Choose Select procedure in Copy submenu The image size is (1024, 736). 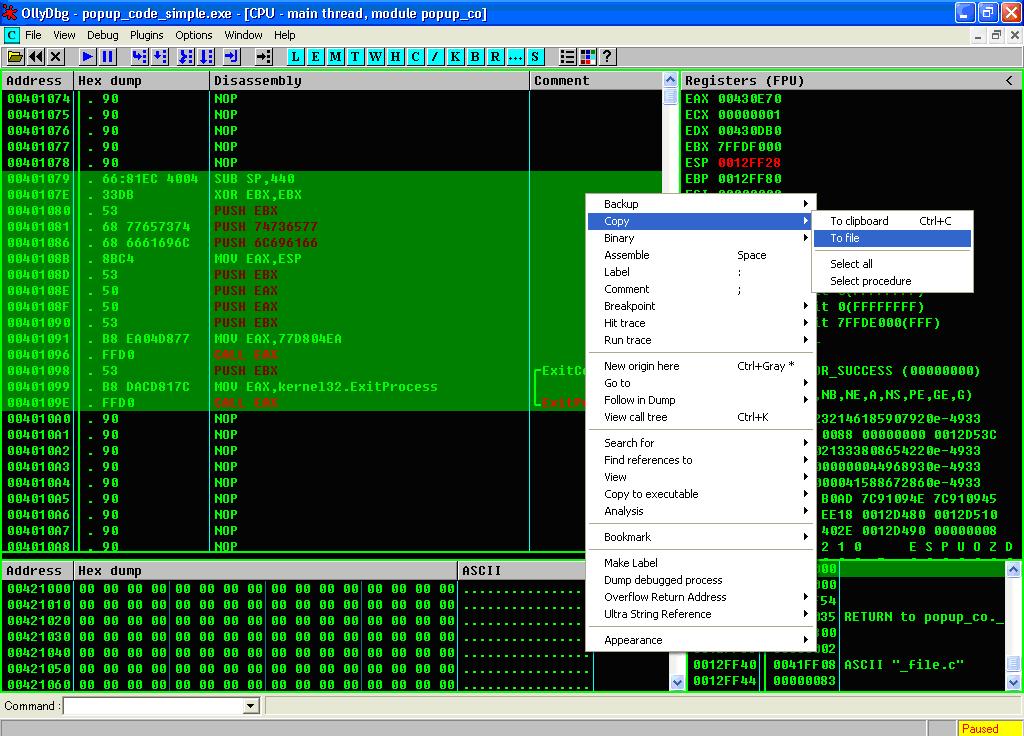tap(892, 281)
